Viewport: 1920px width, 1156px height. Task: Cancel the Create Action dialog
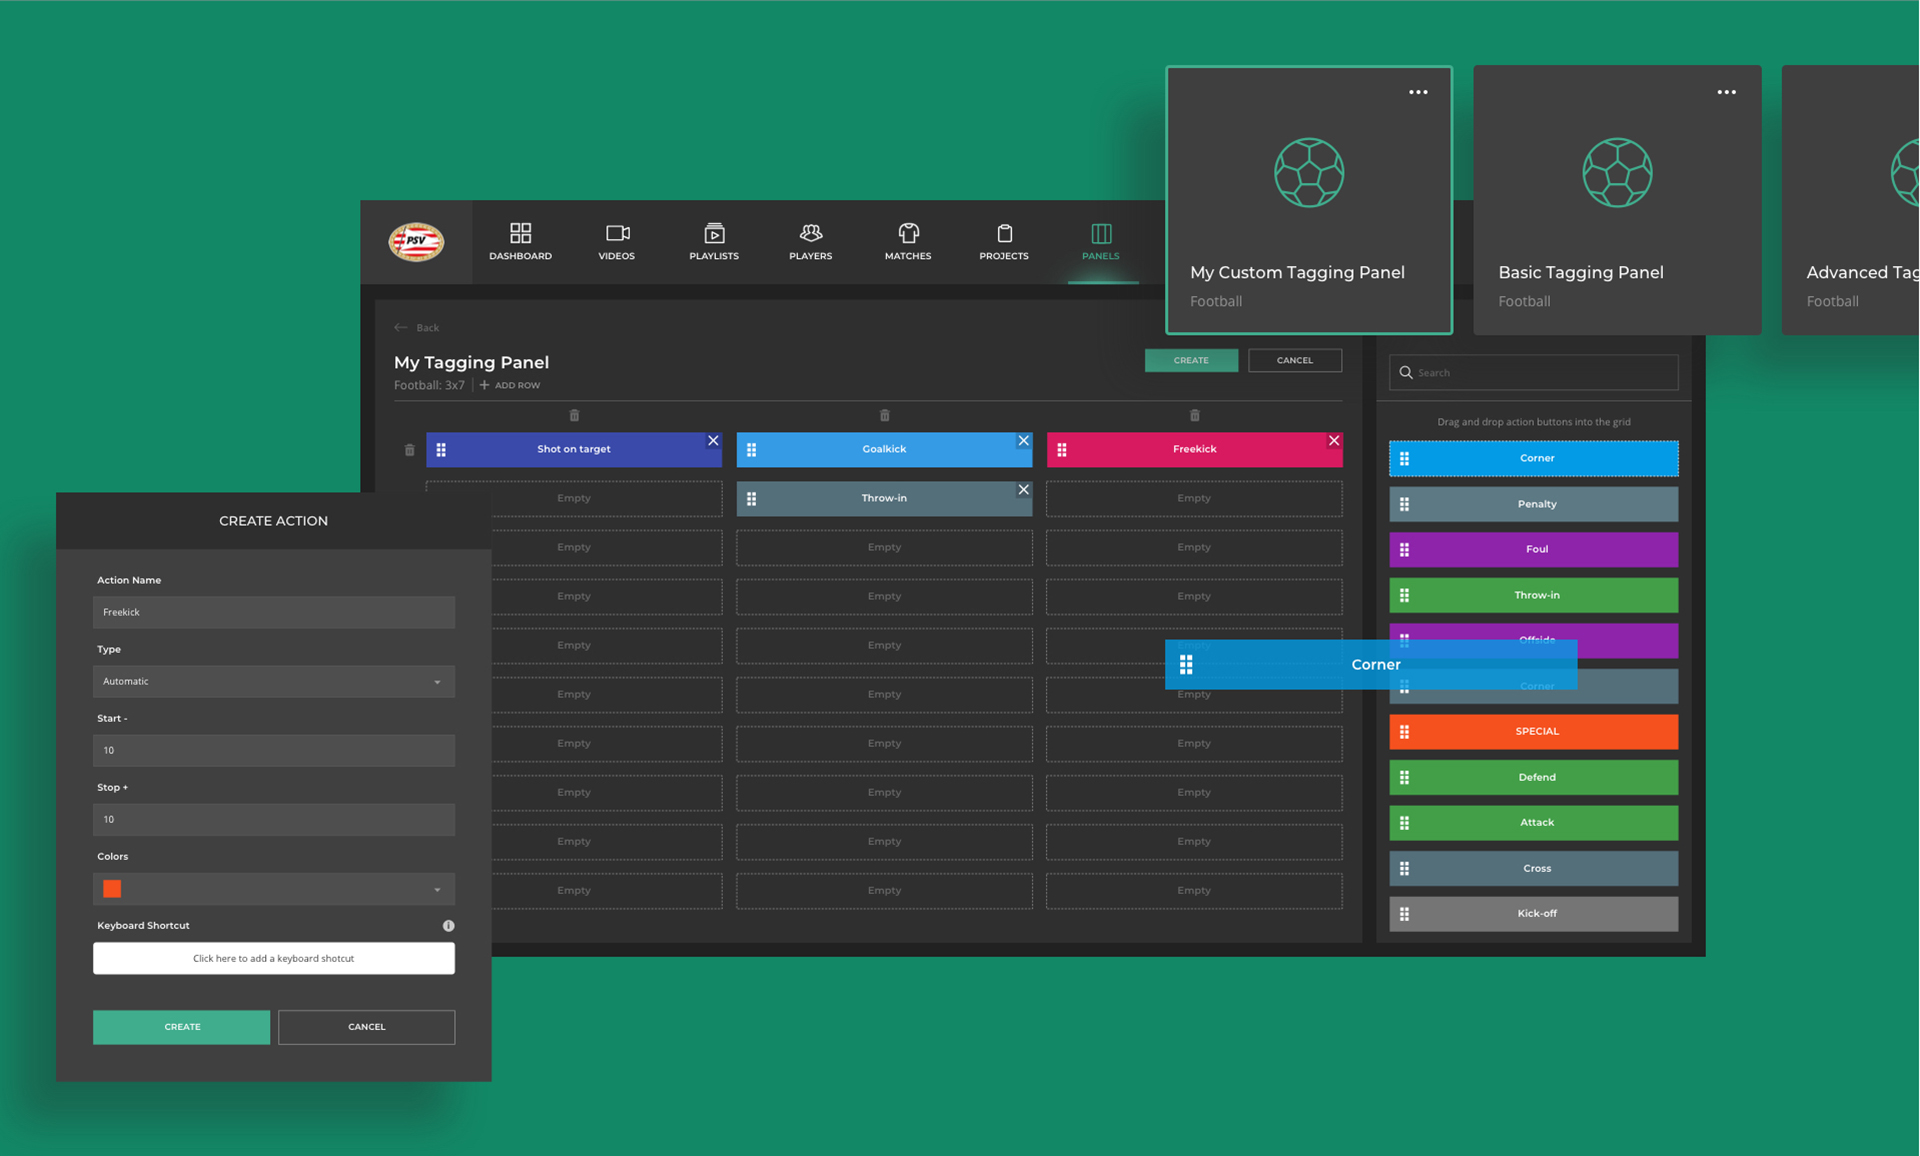[x=367, y=1027]
